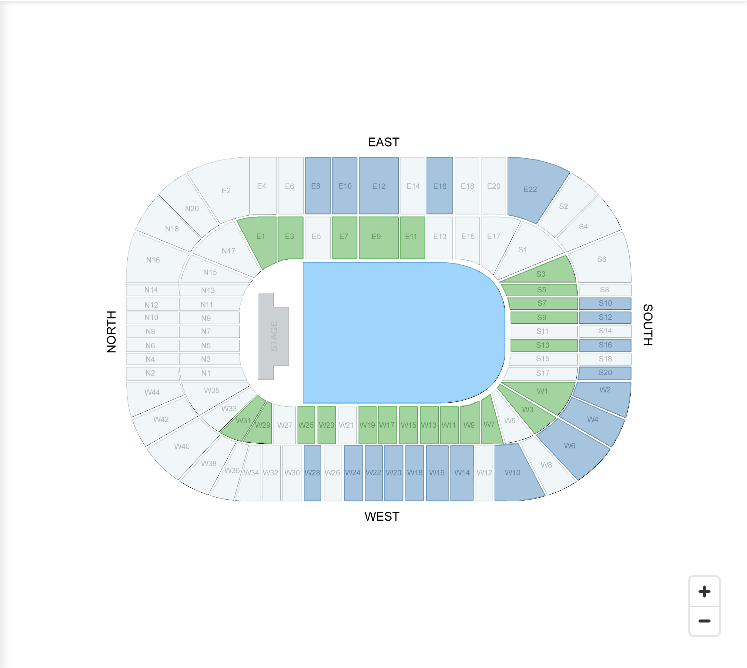Click the zoom out minus button

click(x=704, y=621)
